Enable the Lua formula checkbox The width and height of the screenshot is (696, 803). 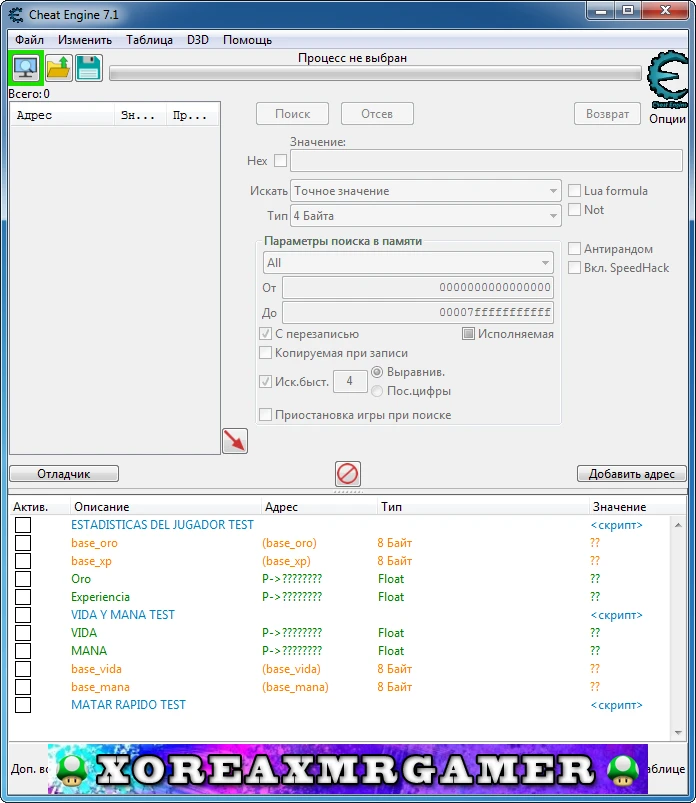pyautogui.click(x=575, y=191)
